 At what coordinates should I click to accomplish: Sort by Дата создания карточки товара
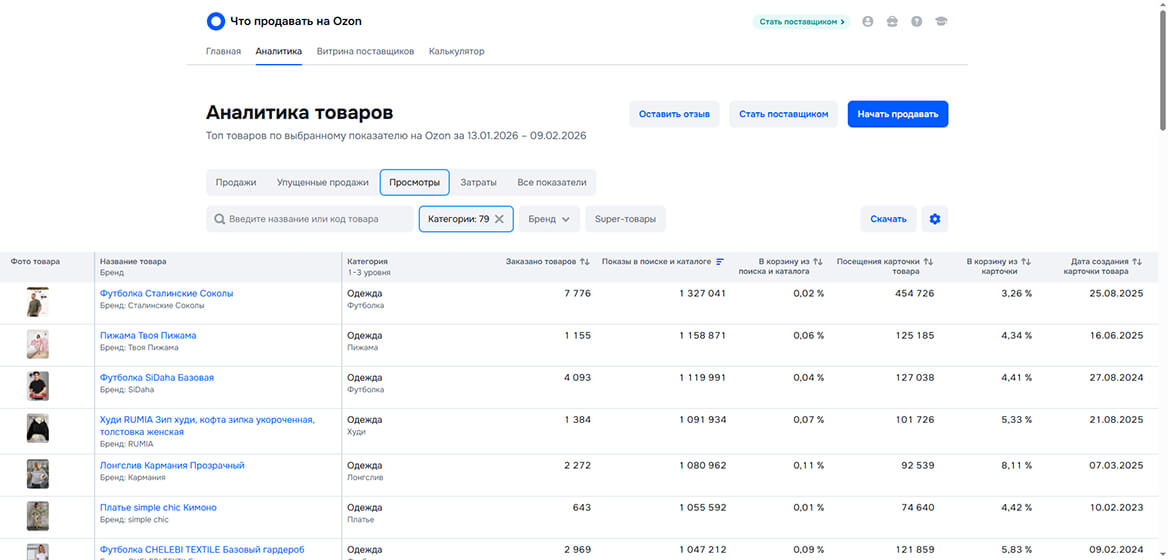coord(1137,261)
